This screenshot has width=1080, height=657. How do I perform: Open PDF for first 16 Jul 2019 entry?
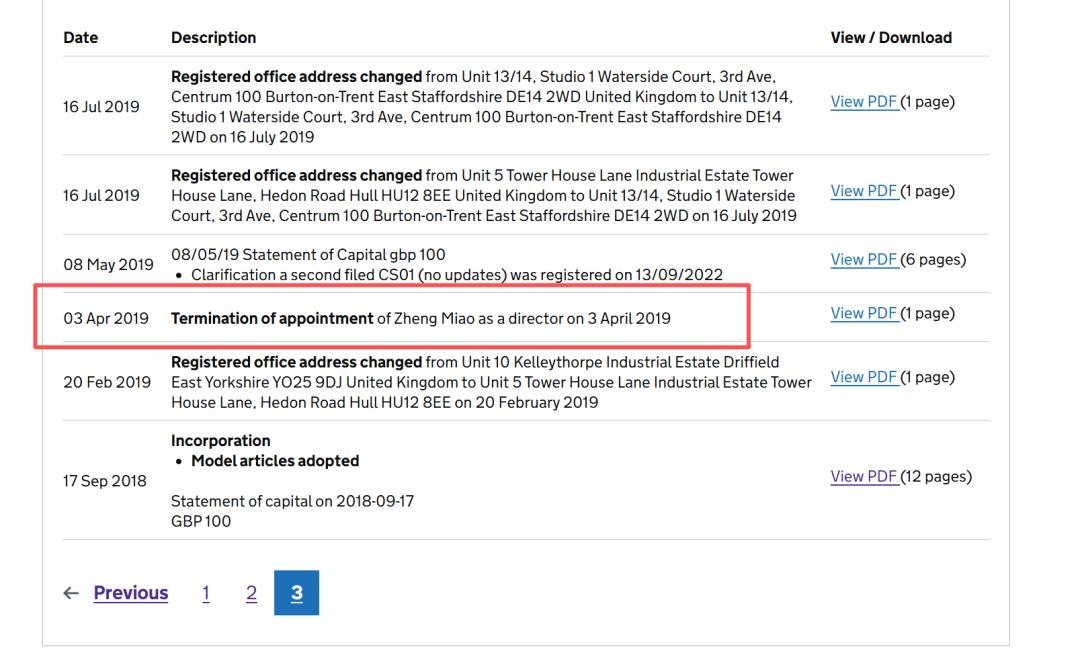(x=864, y=101)
